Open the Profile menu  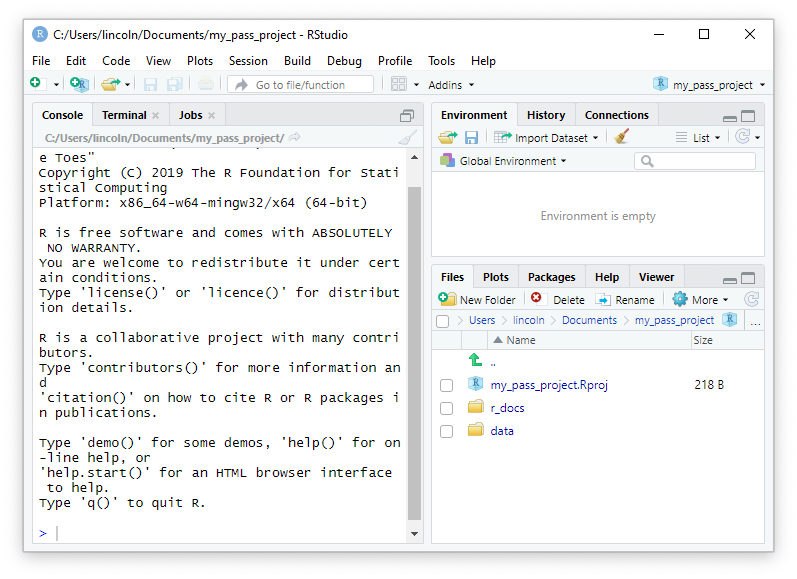click(395, 61)
